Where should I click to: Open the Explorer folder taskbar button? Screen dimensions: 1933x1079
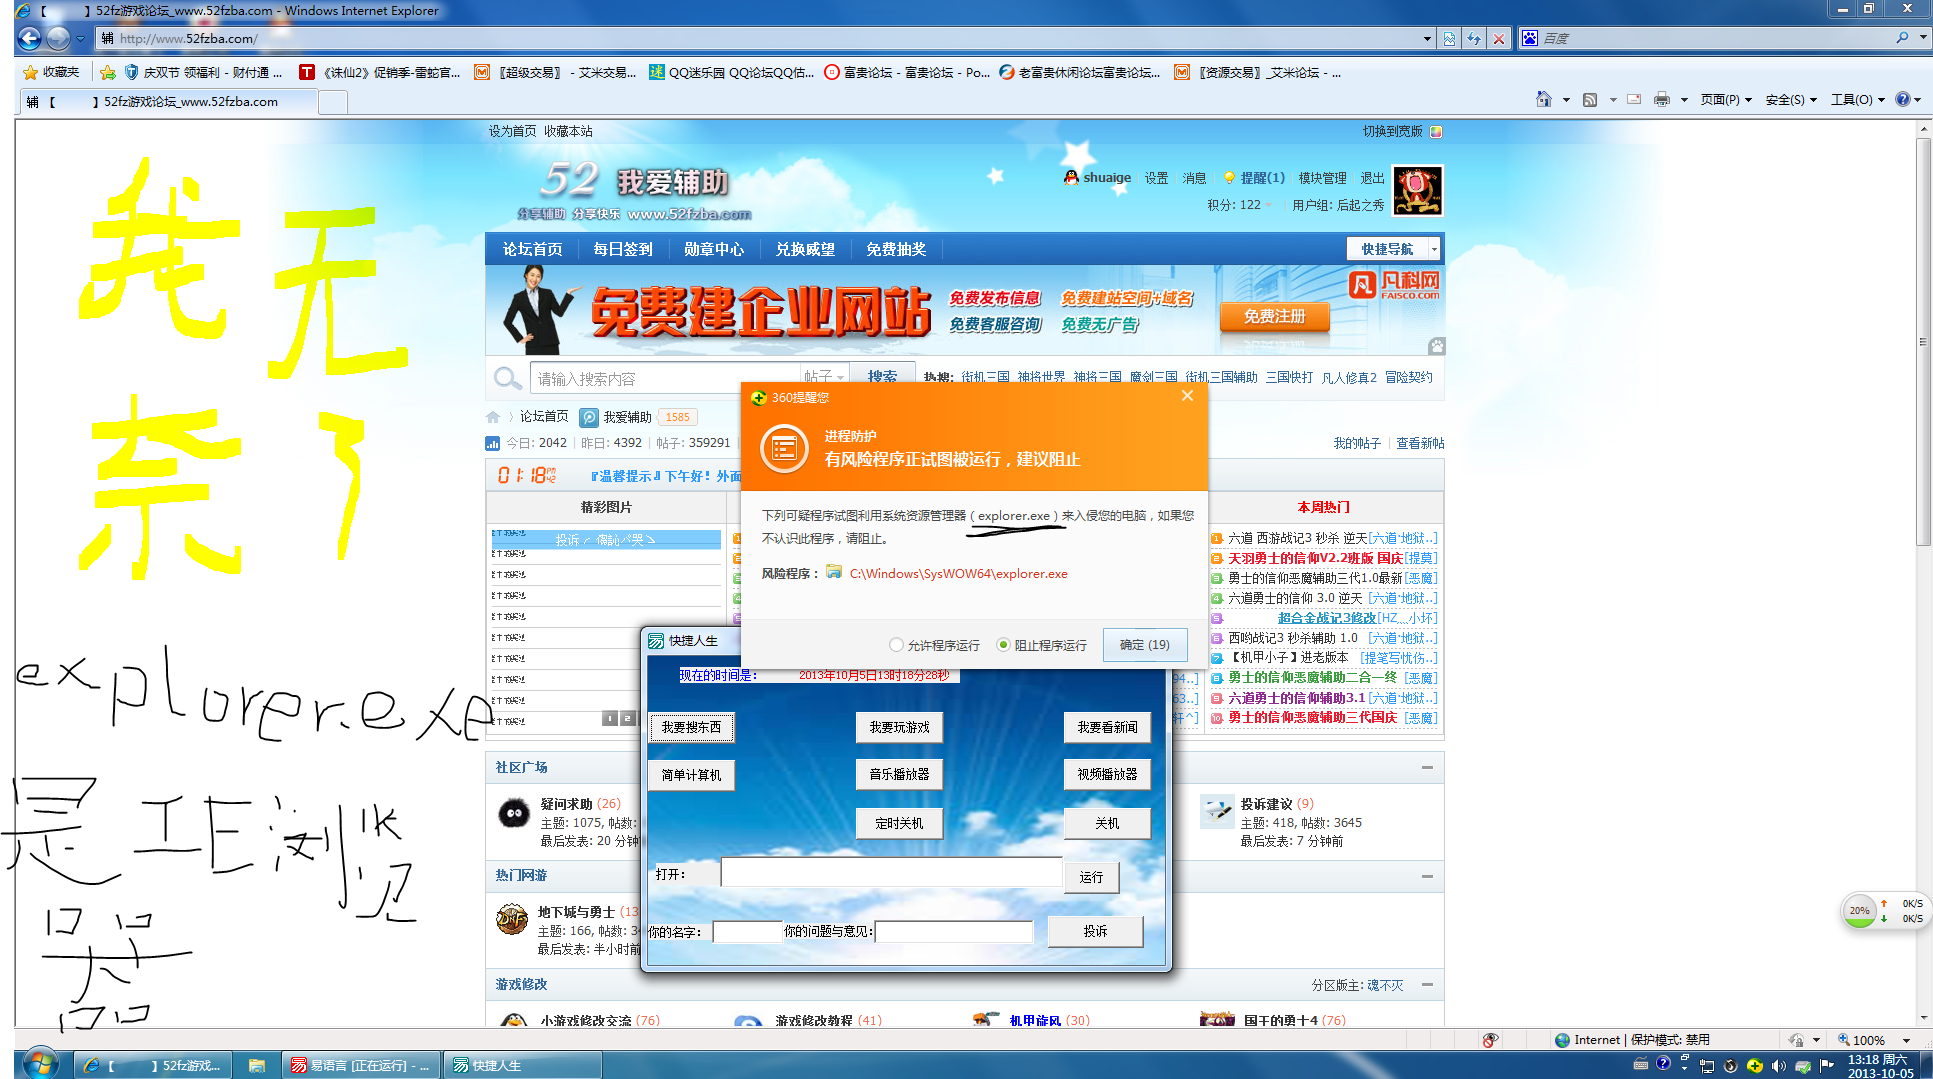(x=257, y=1065)
